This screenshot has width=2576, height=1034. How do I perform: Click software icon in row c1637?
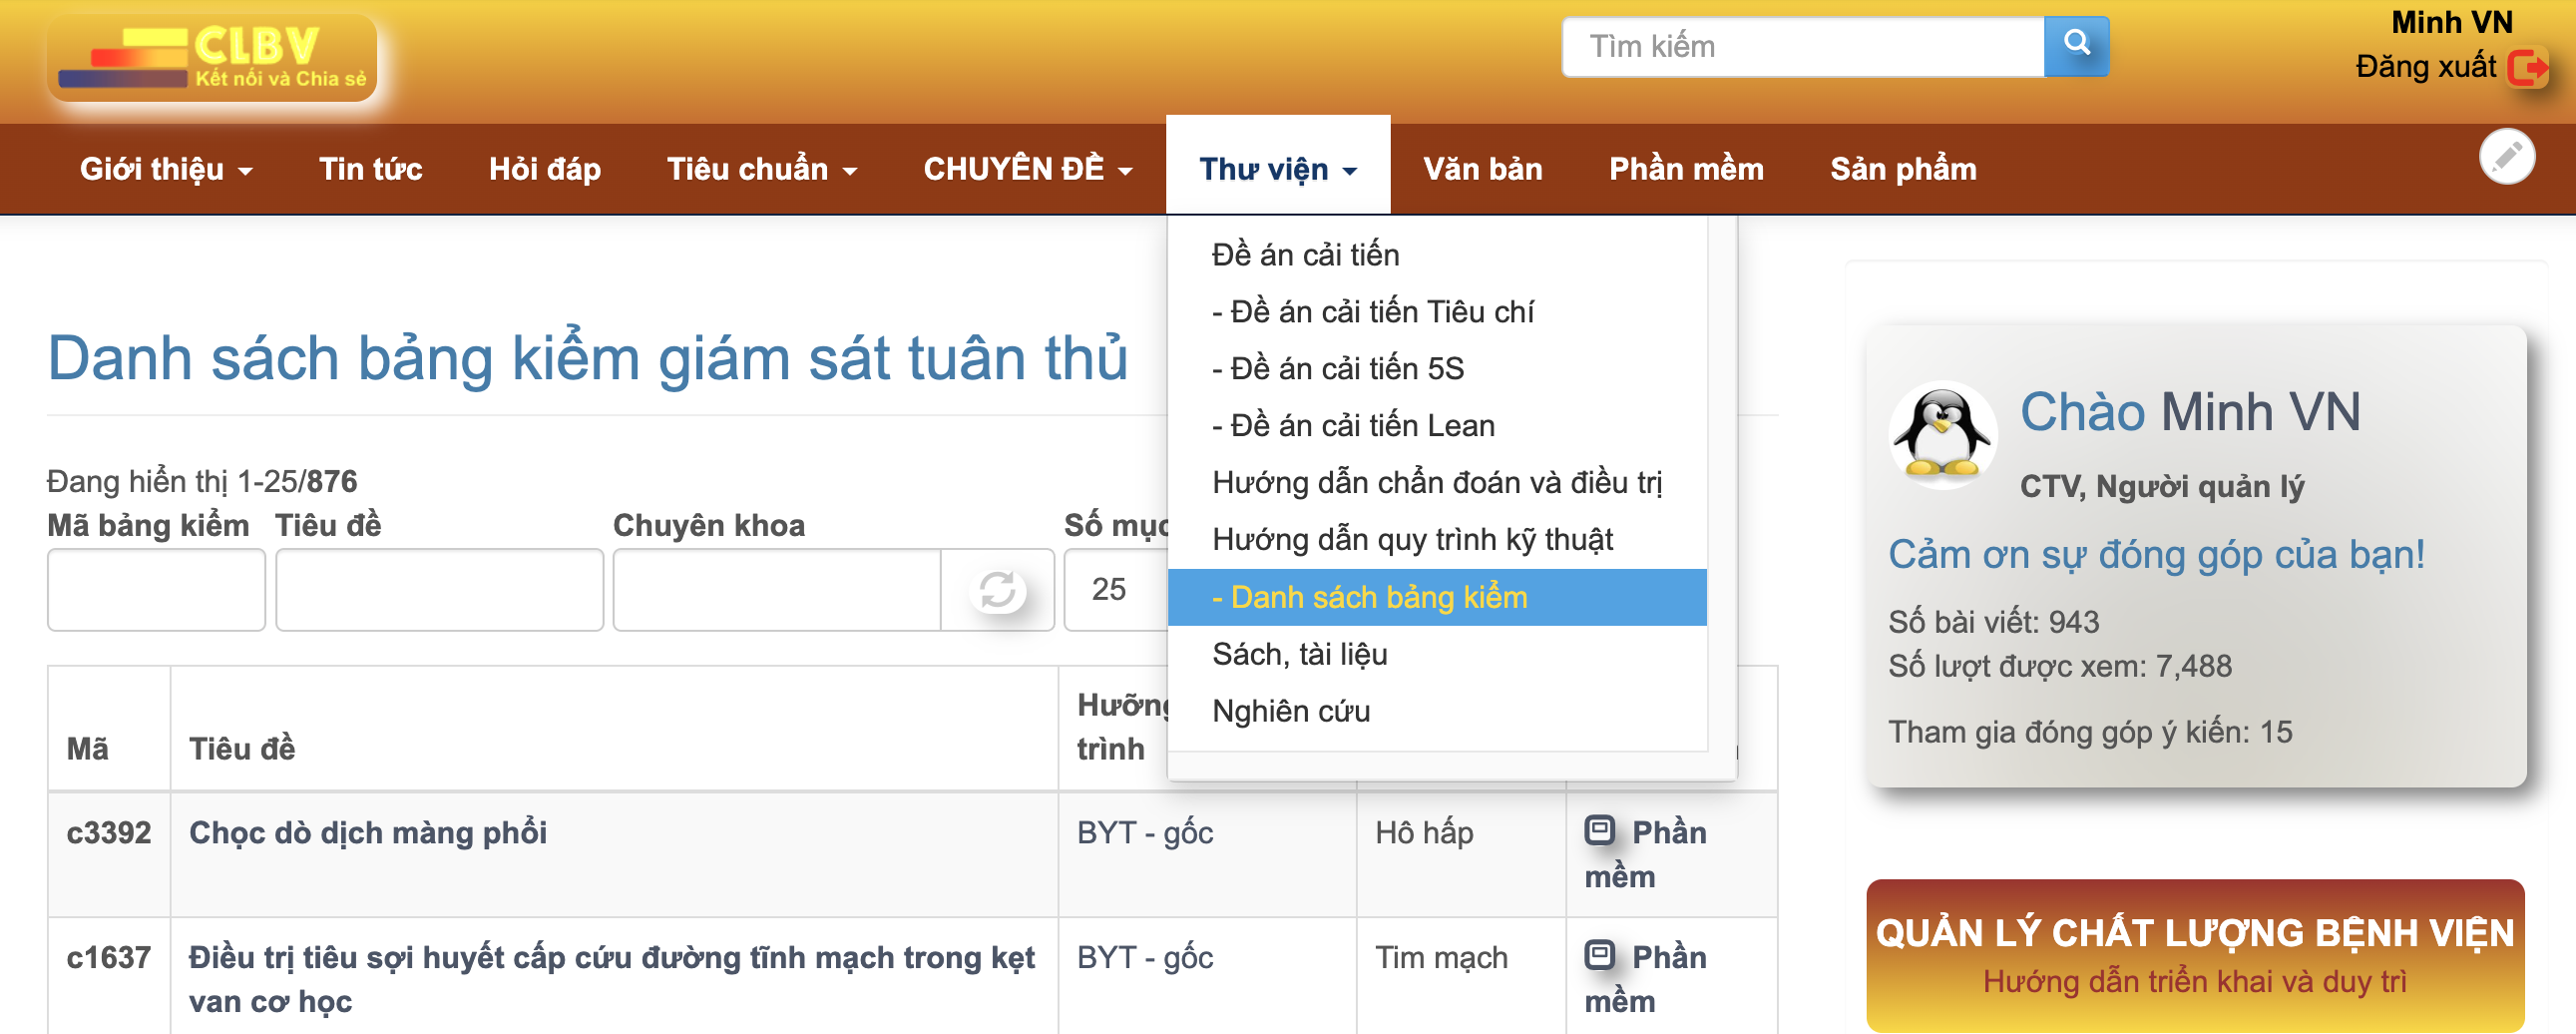click(x=1600, y=955)
